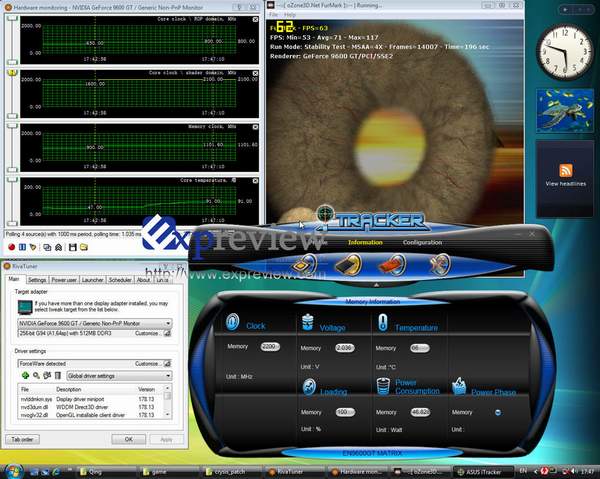Toggle the Power Phase memory indicator dot
The height and width of the screenshot is (479, 600).
pyautogui.click(x=498, y=412)
